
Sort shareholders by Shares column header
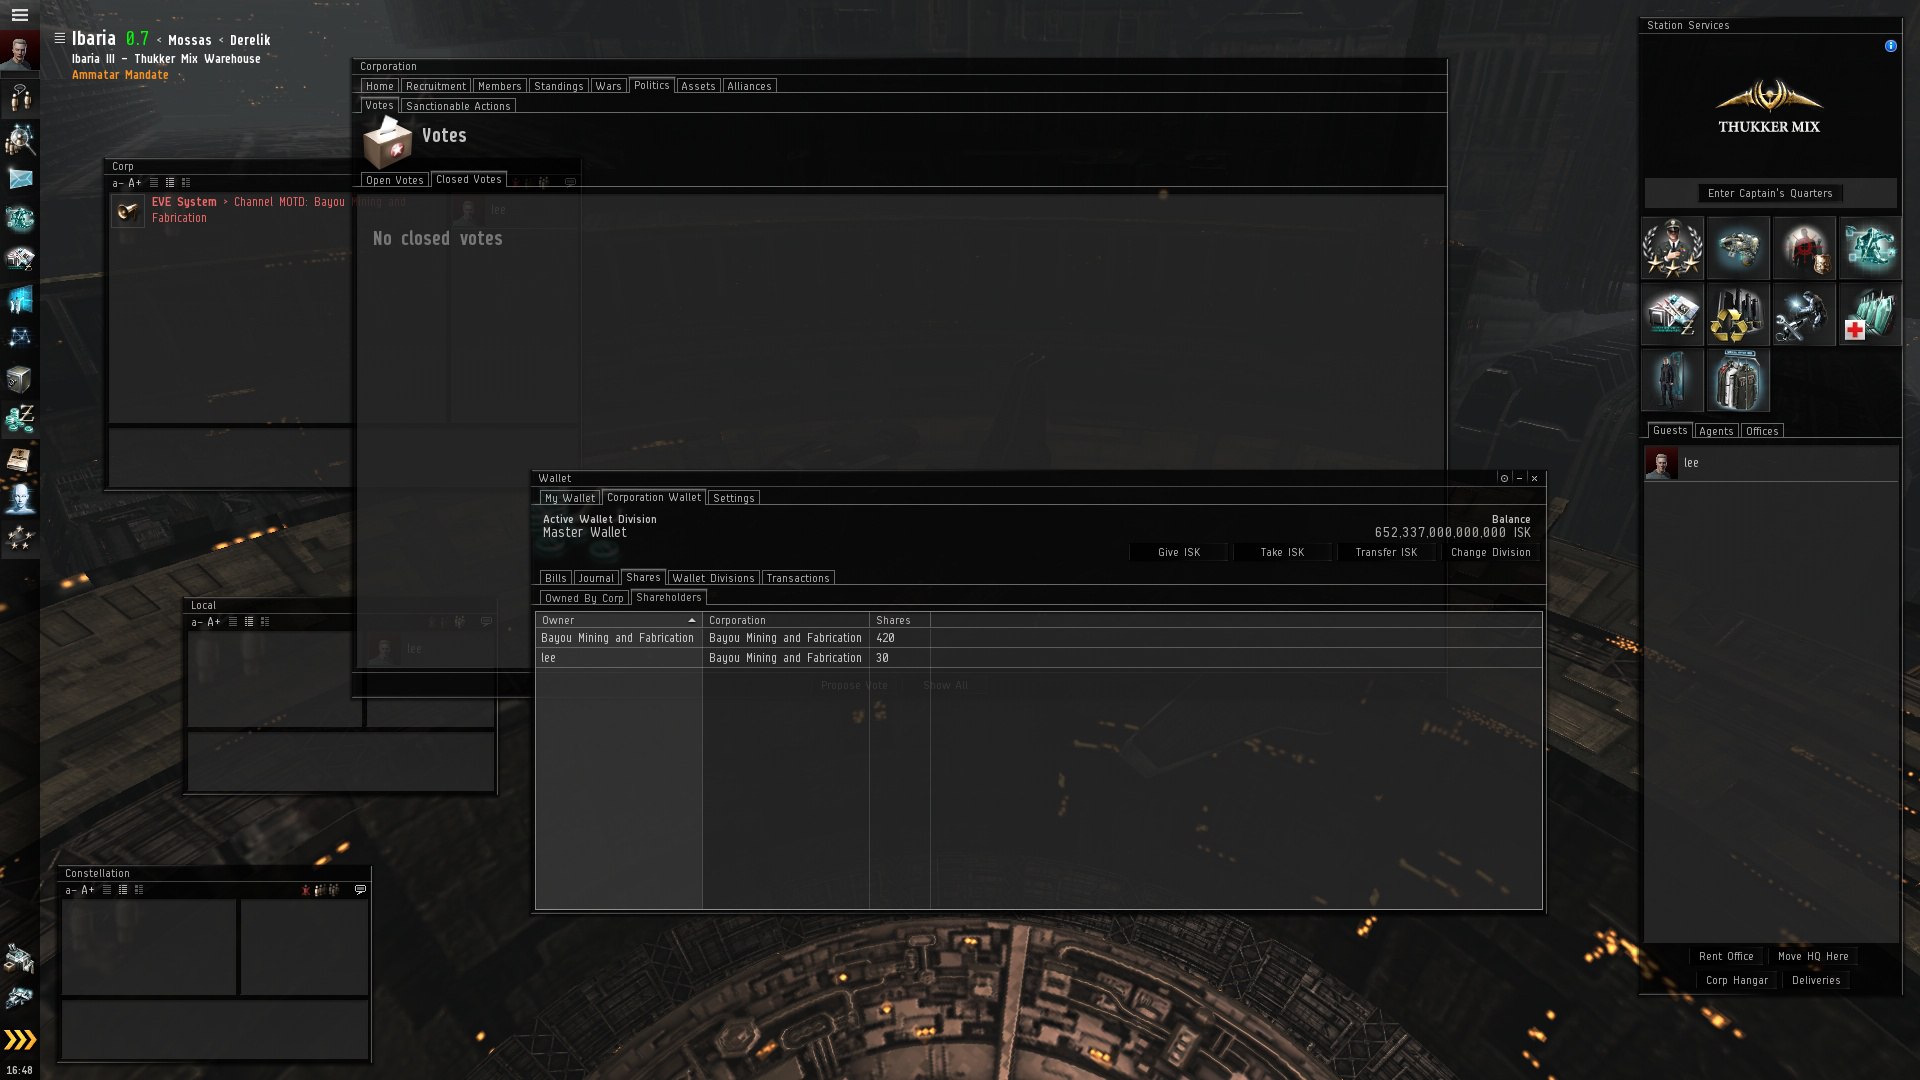coord(900,620)
